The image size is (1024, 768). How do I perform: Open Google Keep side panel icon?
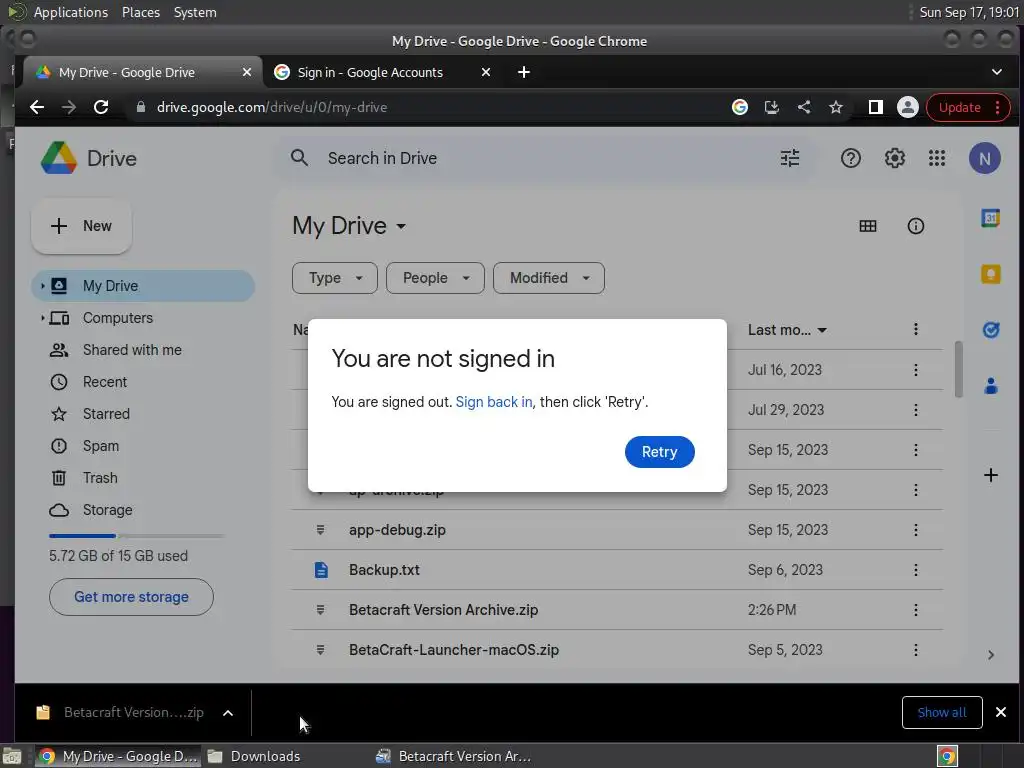991,274
